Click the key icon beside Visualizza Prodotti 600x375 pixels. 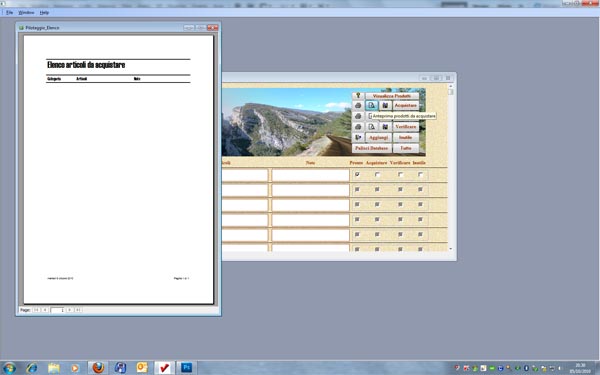click(x=358, y=96)
